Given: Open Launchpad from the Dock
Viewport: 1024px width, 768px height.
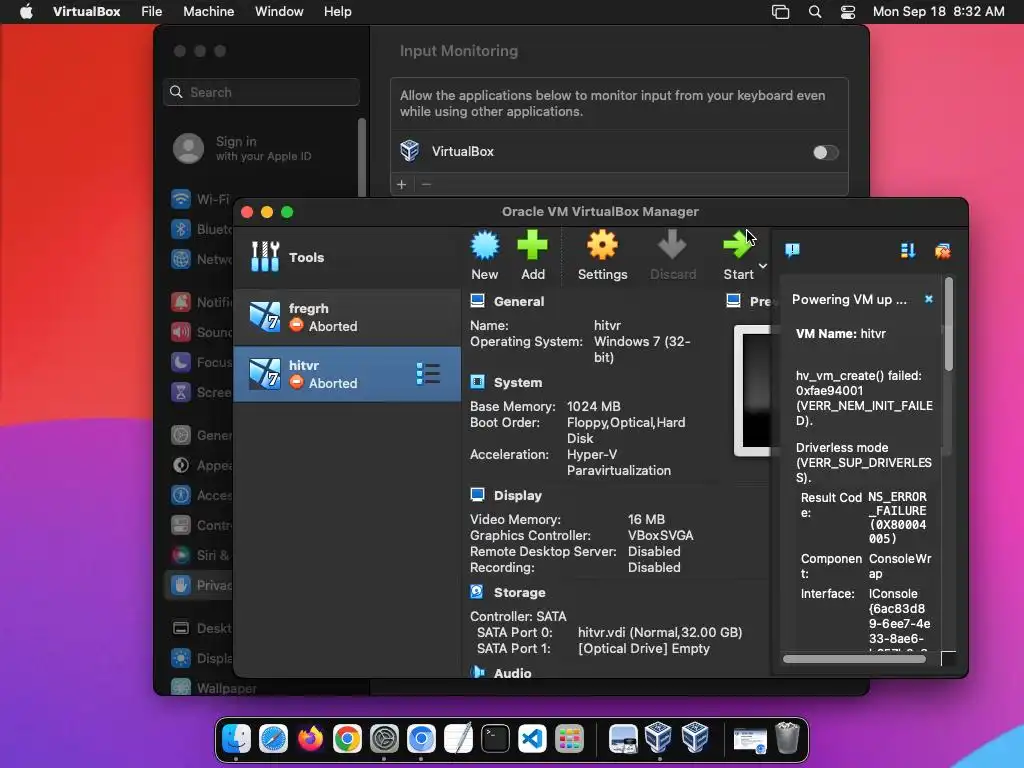Looking at the screenshot, I should pos(569,739).
